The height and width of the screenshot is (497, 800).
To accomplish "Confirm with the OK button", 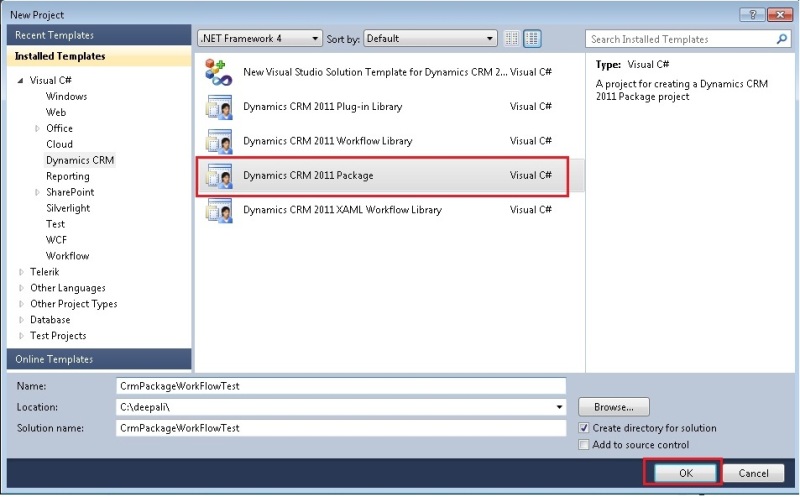I will click(686, 473).
